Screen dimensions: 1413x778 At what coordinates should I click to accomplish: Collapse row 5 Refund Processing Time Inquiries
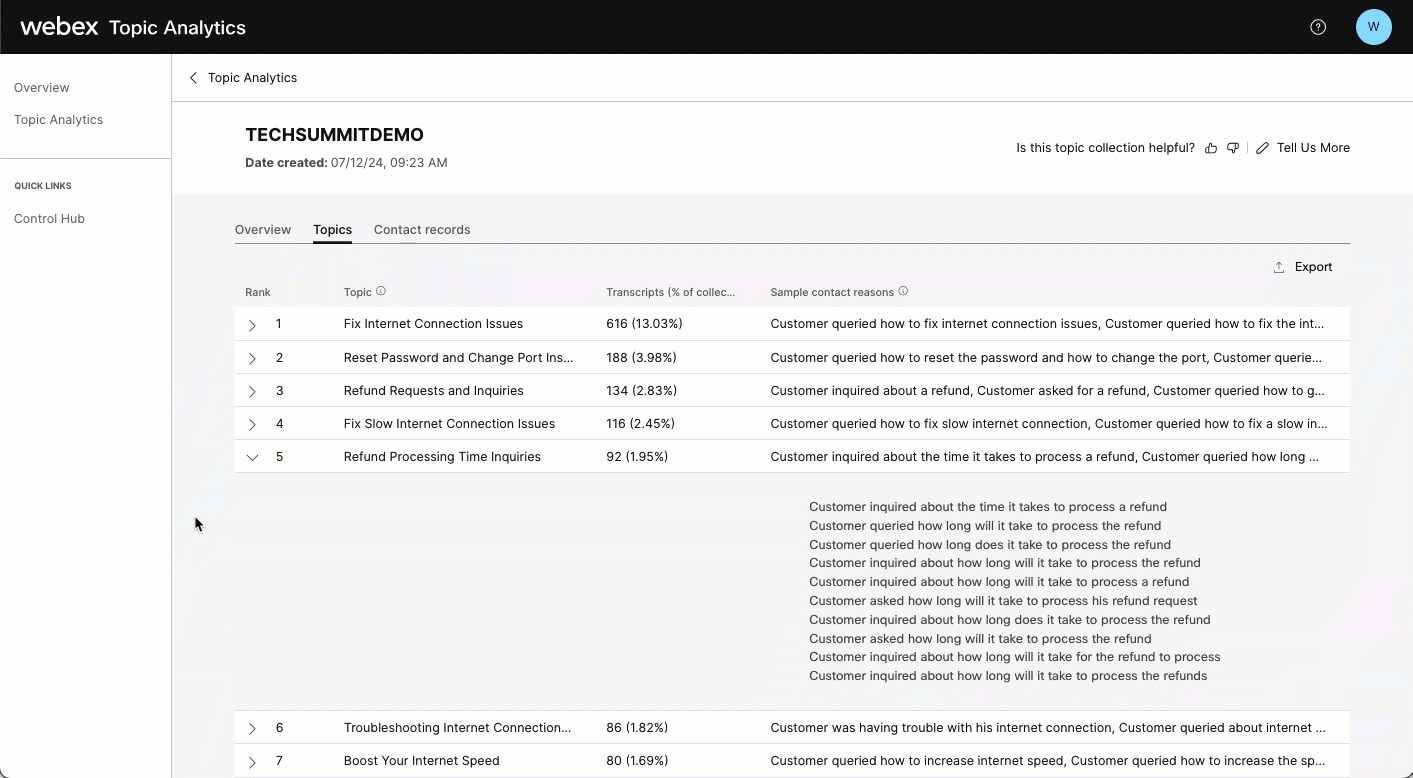pos(252,457)
